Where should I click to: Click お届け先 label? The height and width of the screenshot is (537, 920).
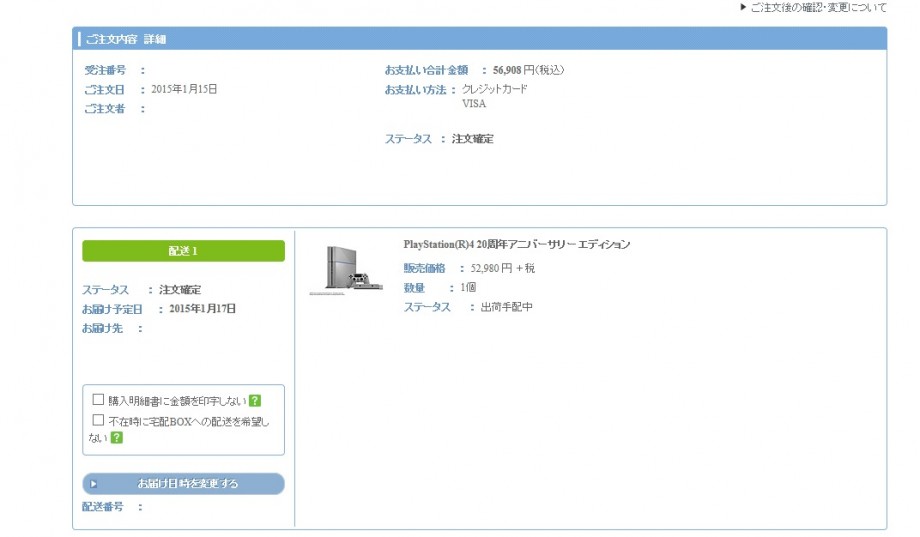102,329
